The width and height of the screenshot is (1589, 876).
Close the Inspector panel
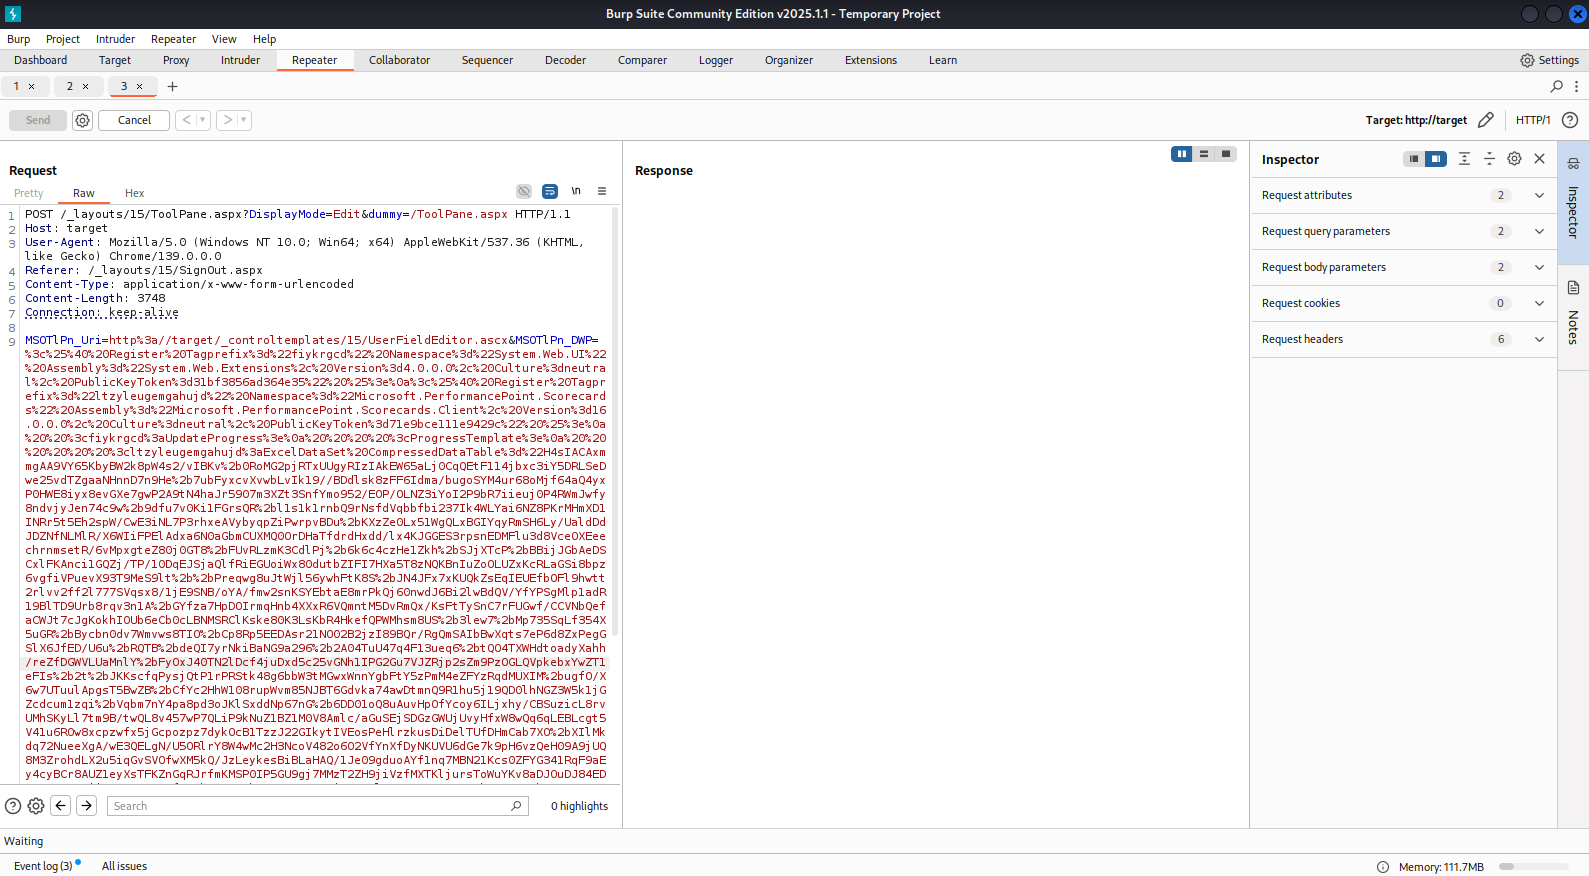[x=1540, y=159]
